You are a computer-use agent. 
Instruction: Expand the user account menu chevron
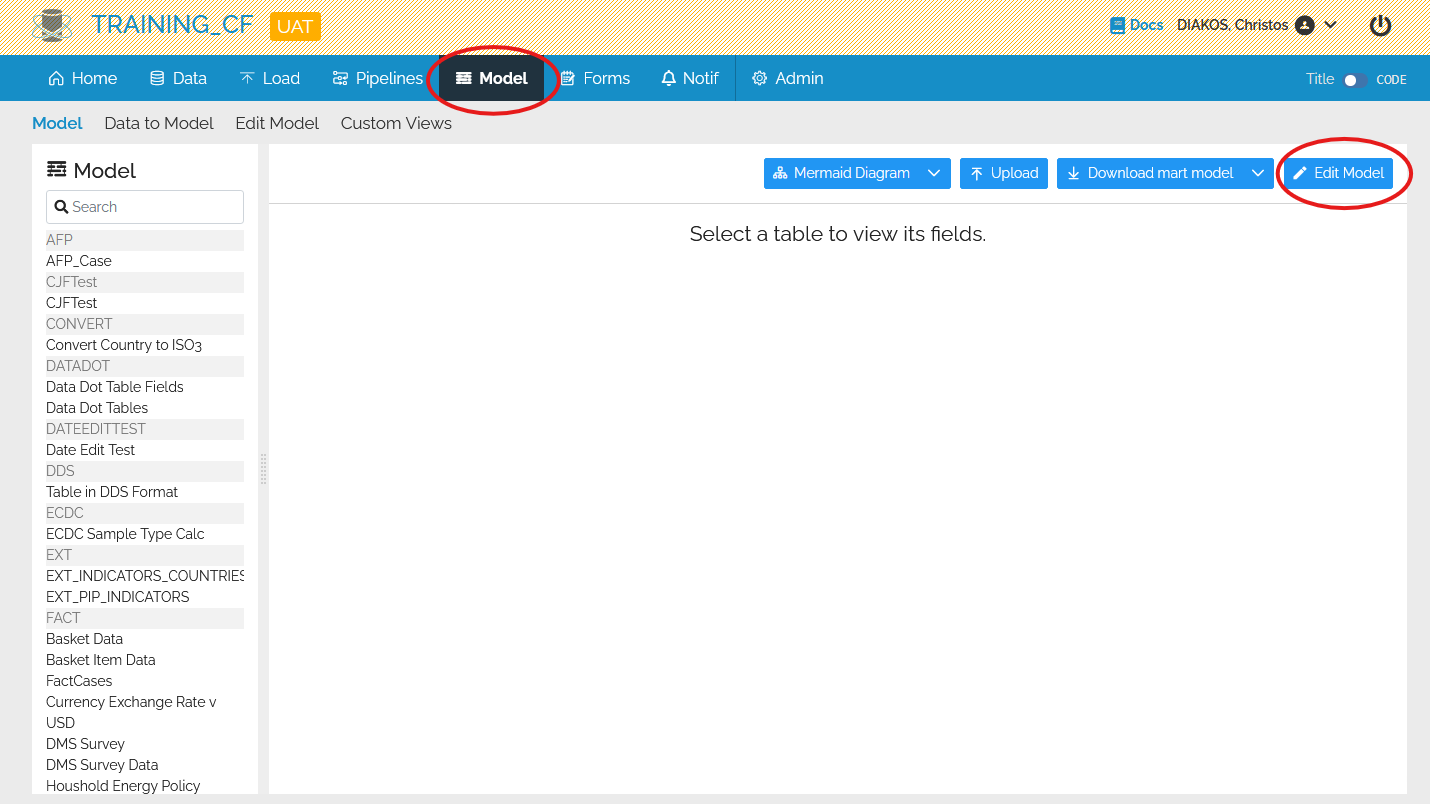pyautogui.click(x=1331, y=25)
